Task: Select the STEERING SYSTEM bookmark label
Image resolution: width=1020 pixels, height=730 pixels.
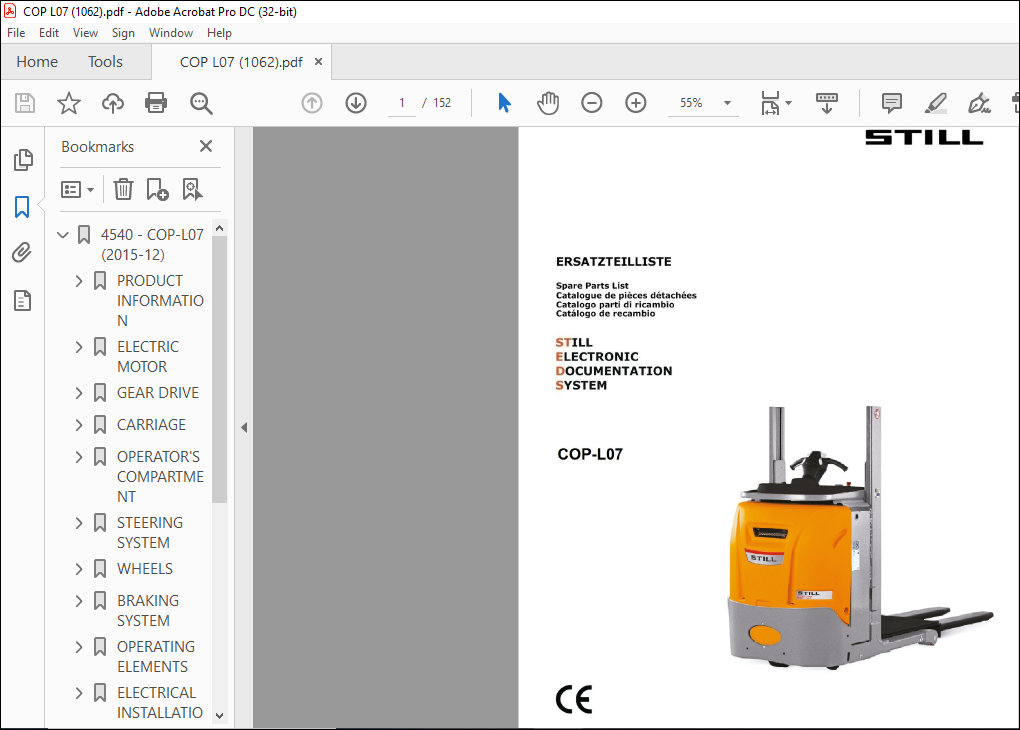Action: (x=150, y=533)
